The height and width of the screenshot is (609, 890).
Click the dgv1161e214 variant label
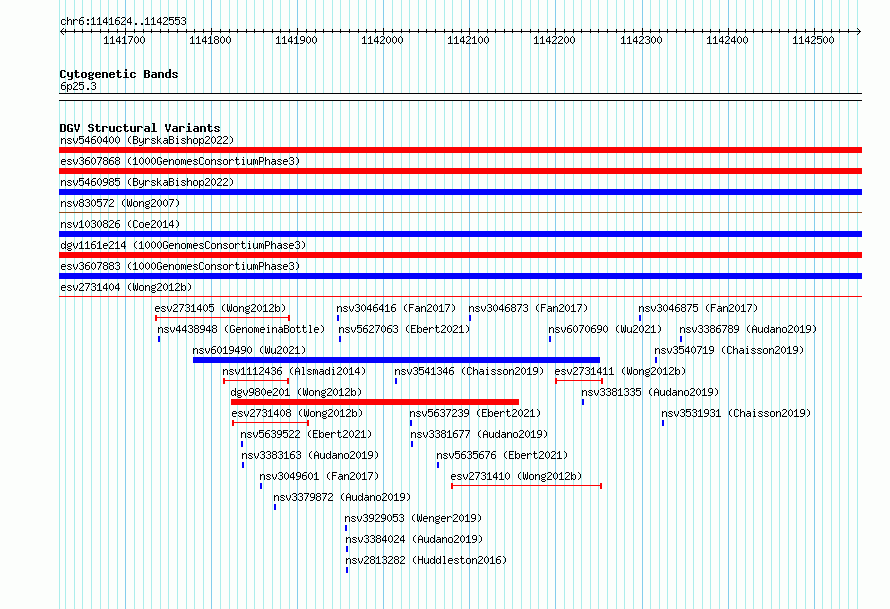point(183,245)
